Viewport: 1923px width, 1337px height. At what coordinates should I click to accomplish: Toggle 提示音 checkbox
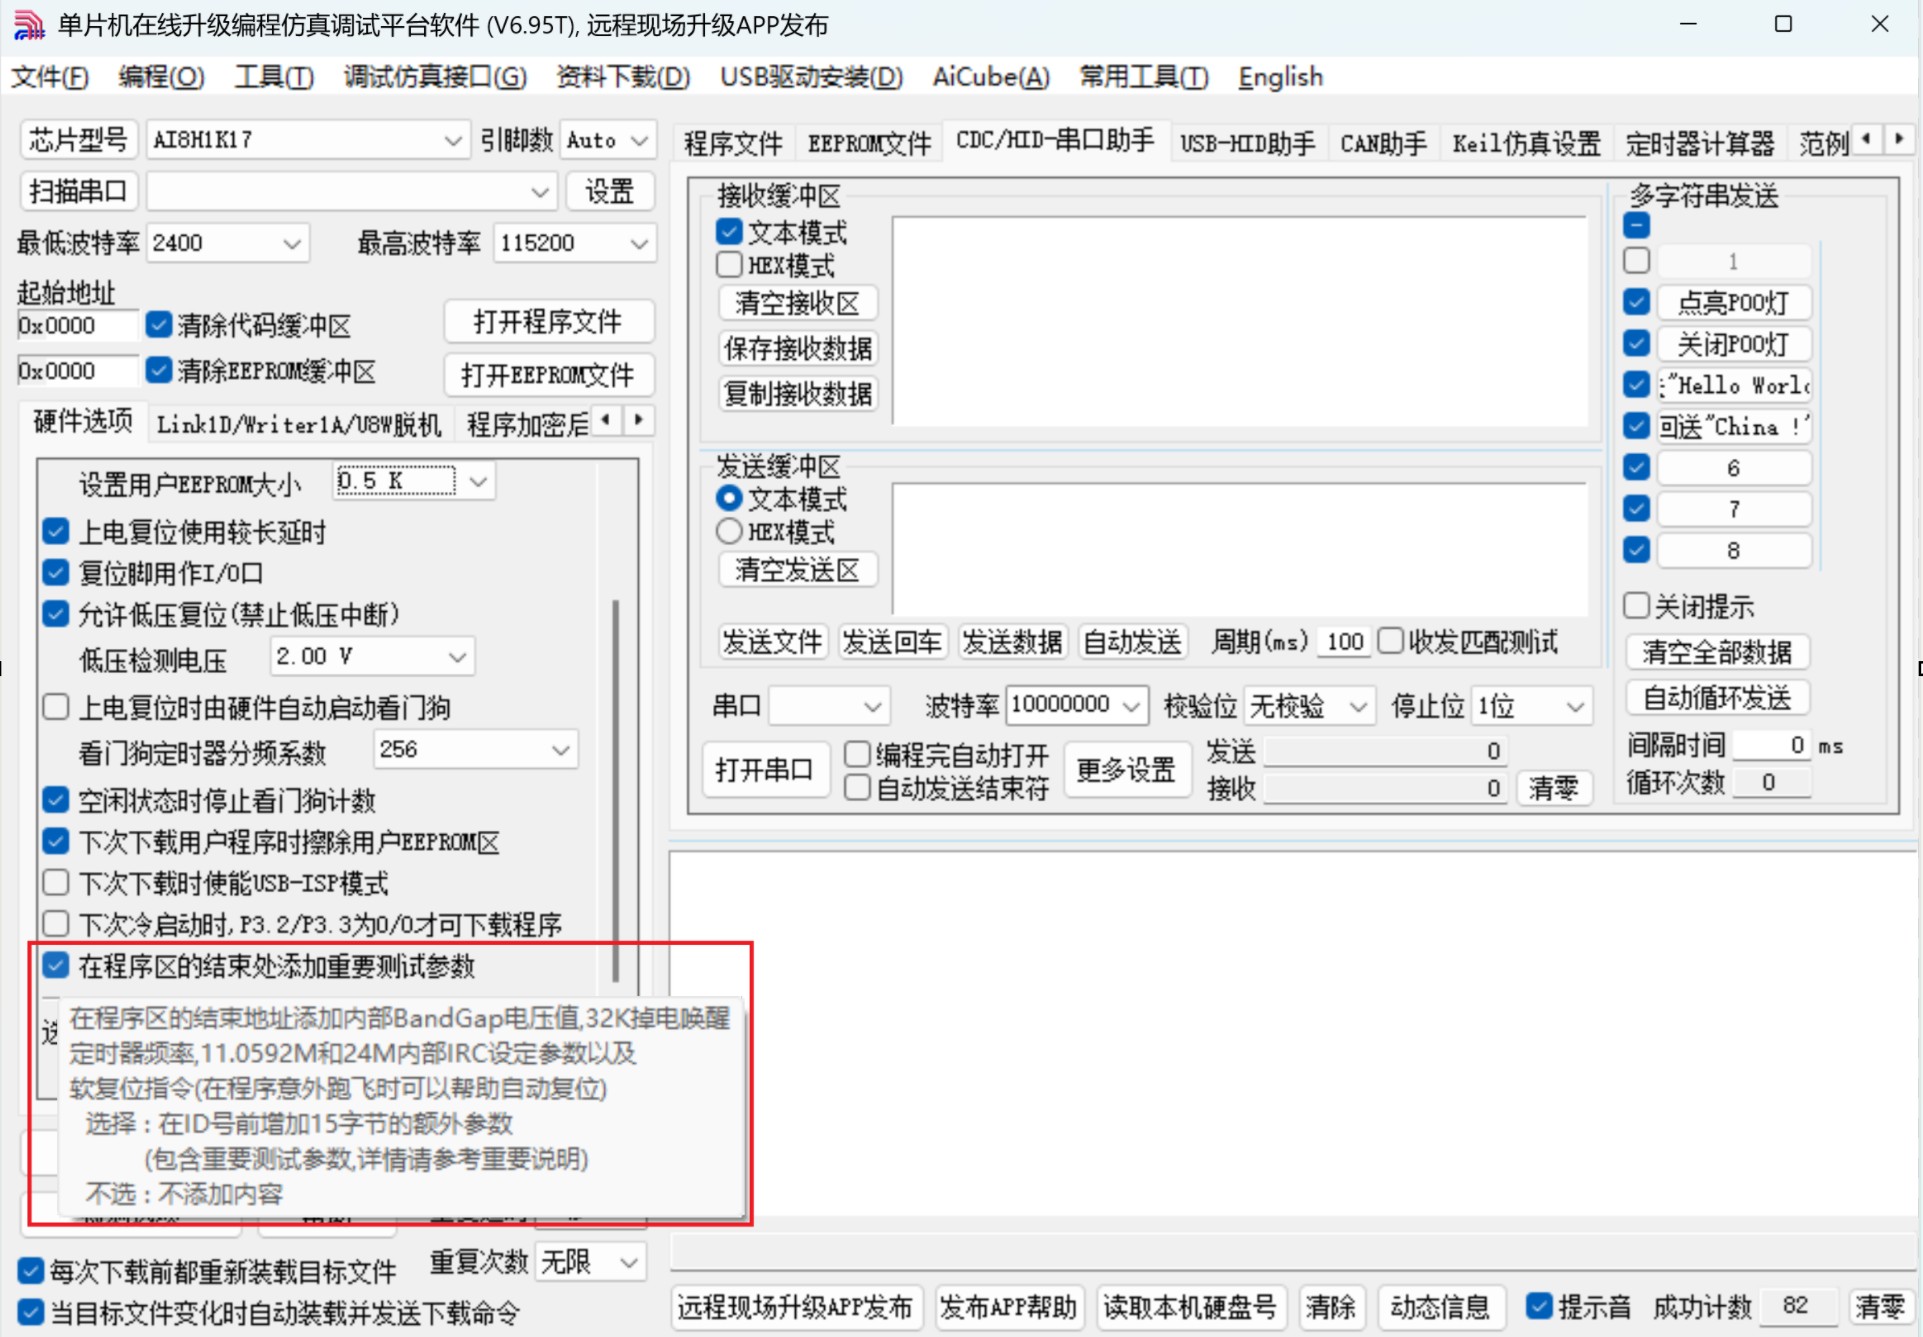click(1539, 1306)
